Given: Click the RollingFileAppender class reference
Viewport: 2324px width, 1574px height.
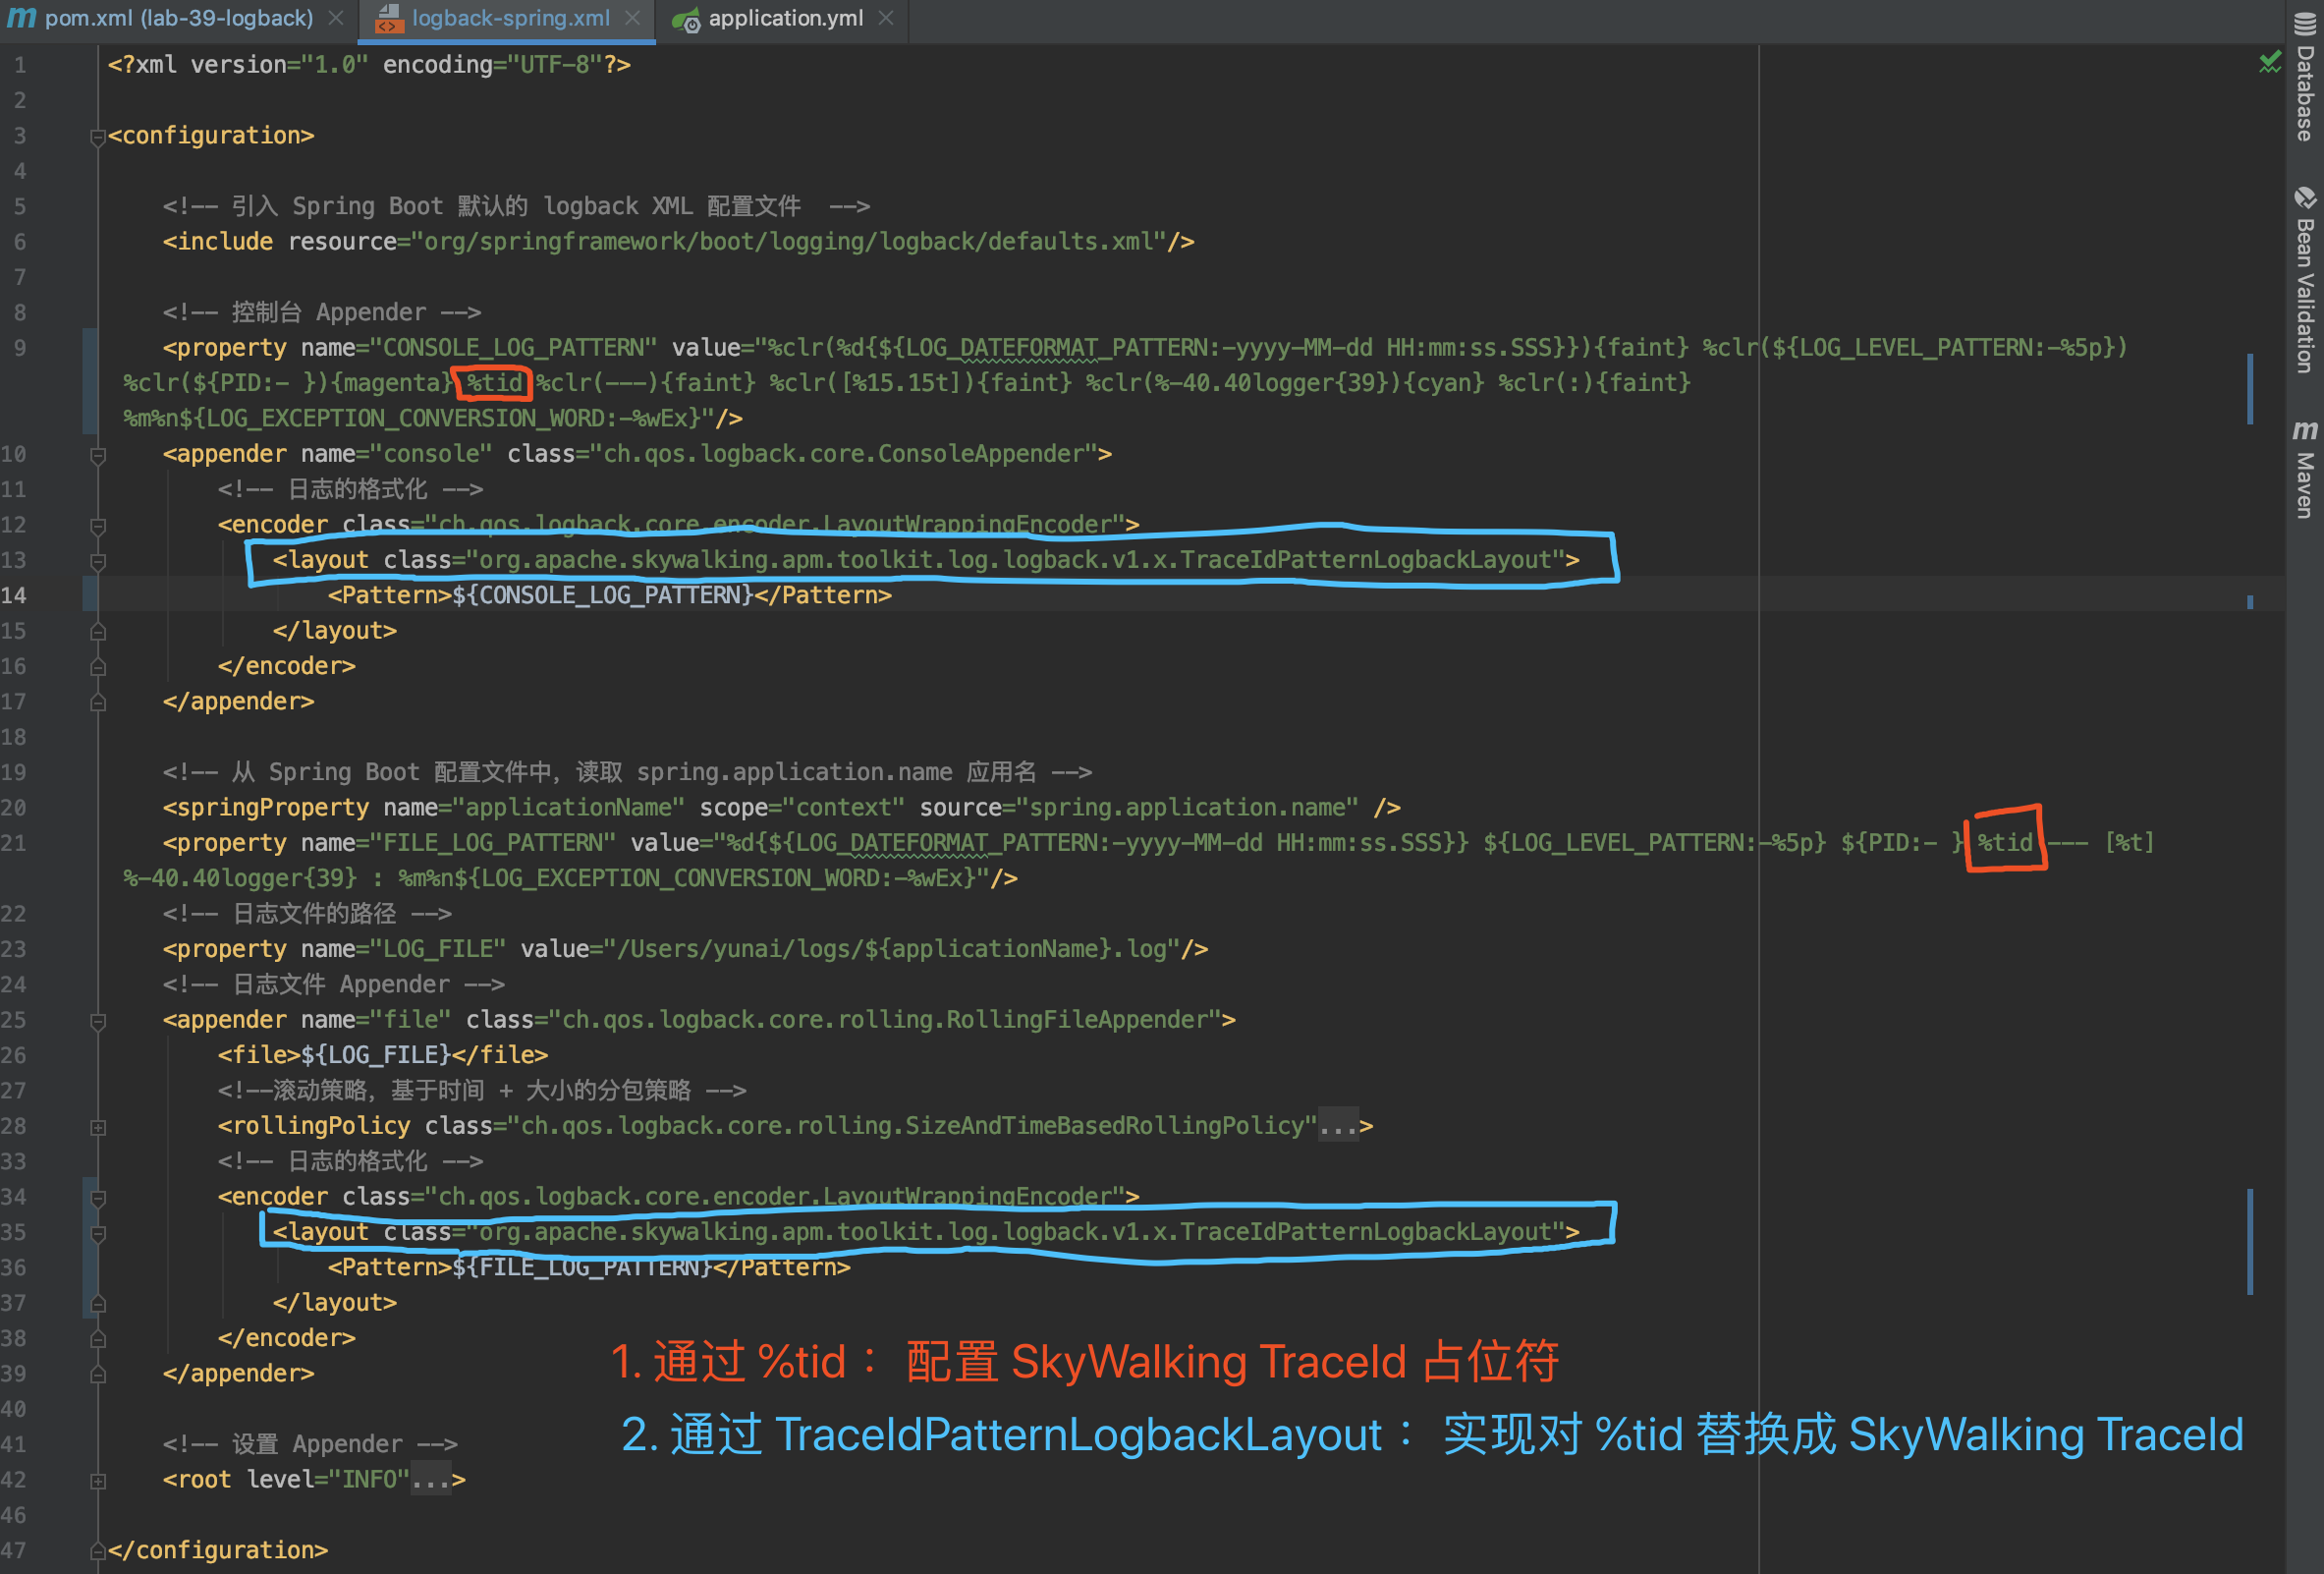Looking at the screenshot, I should coord(885,1020).
